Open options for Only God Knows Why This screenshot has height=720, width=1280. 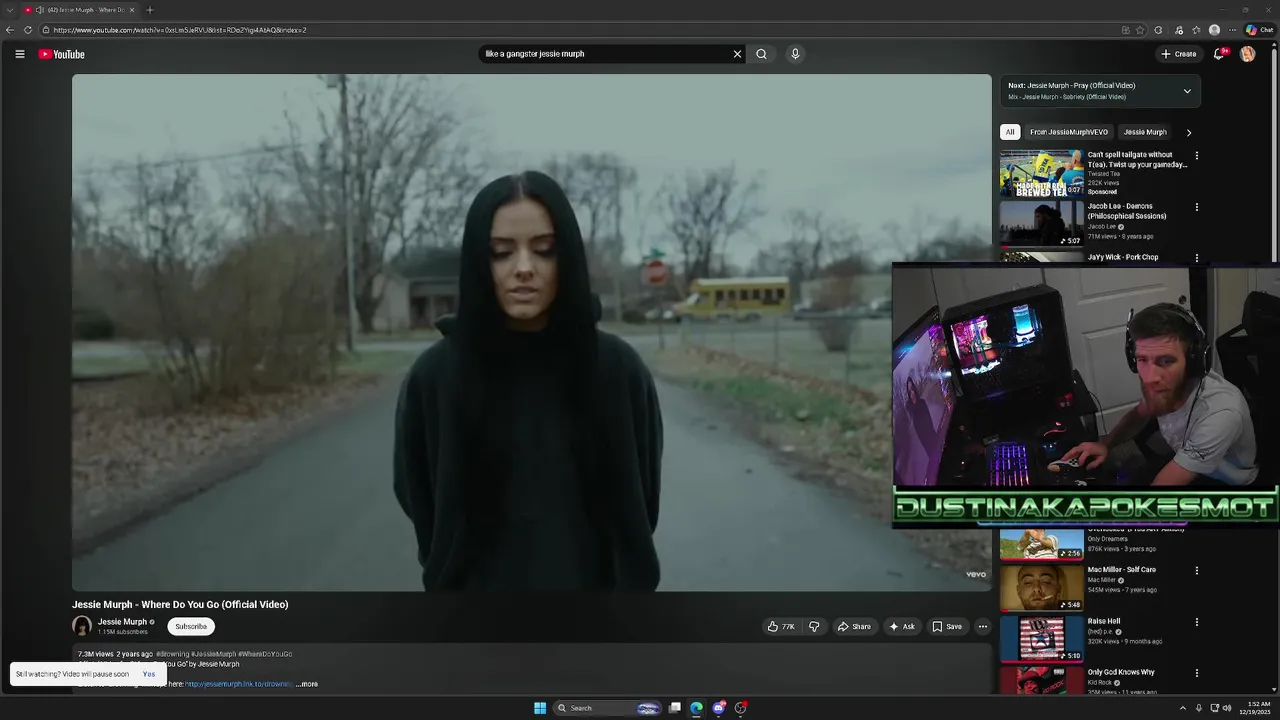click(x=1196, y=673)
